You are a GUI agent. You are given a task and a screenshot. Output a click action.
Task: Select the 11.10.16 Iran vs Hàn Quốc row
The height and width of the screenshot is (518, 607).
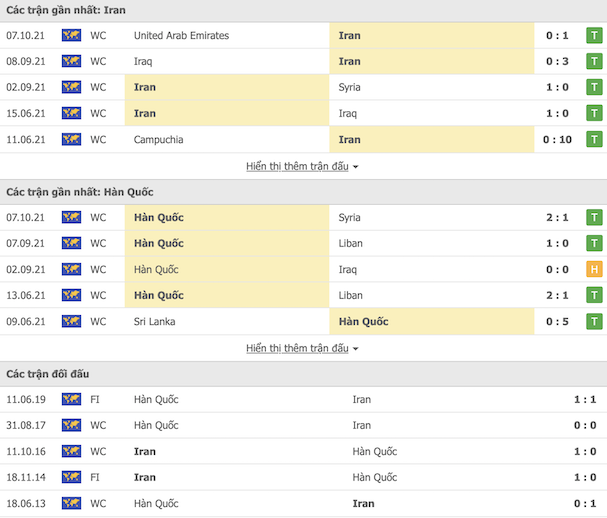304,451
